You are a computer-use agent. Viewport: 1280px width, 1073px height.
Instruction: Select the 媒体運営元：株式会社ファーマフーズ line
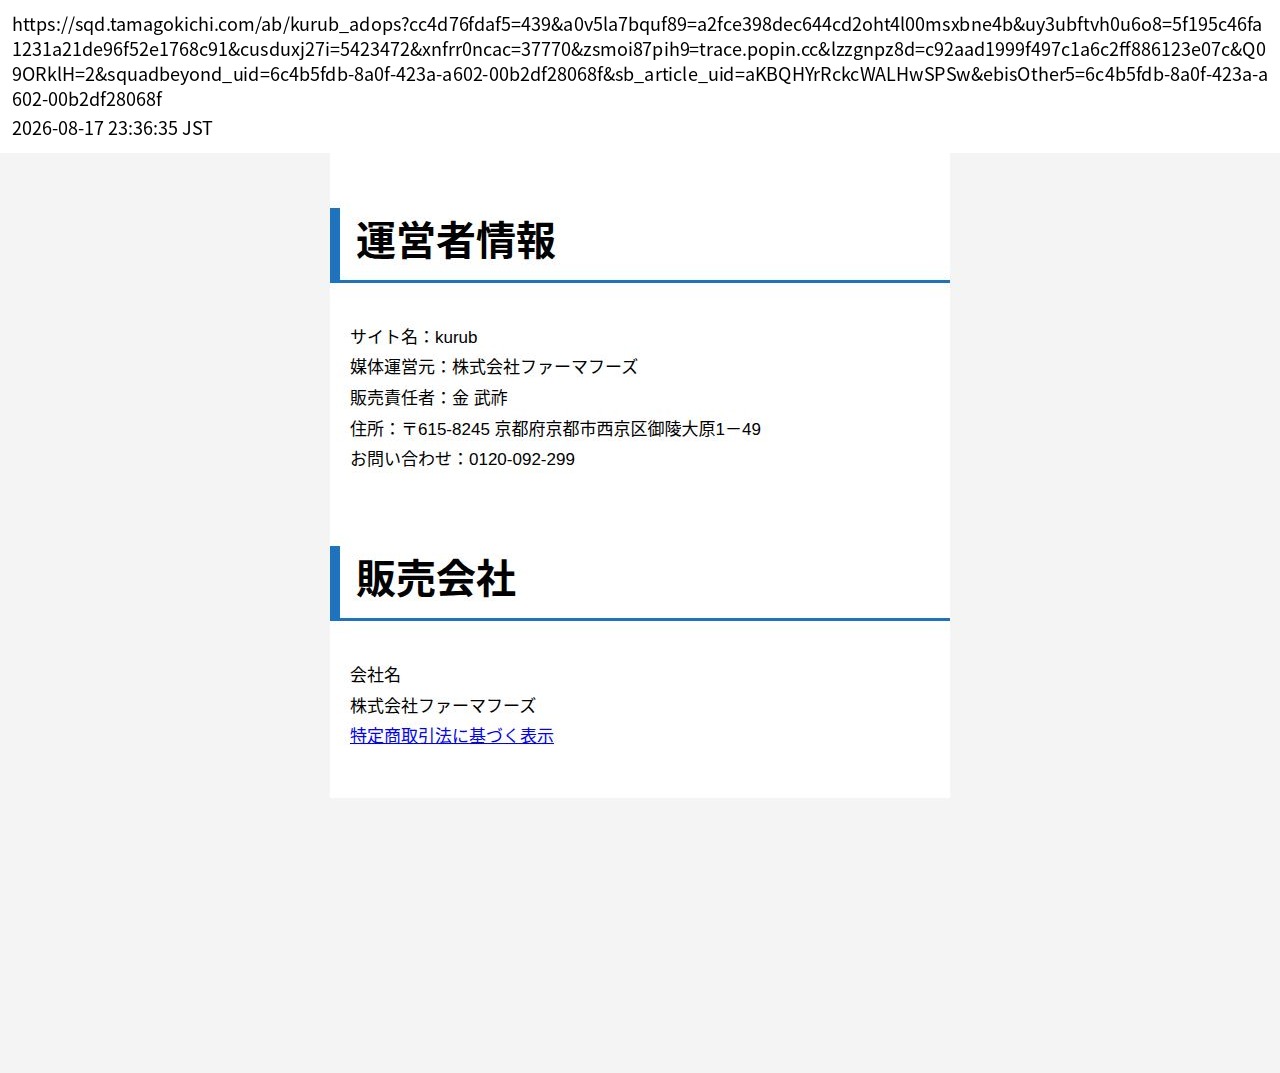pyautogui.click(x=494, y=367)
